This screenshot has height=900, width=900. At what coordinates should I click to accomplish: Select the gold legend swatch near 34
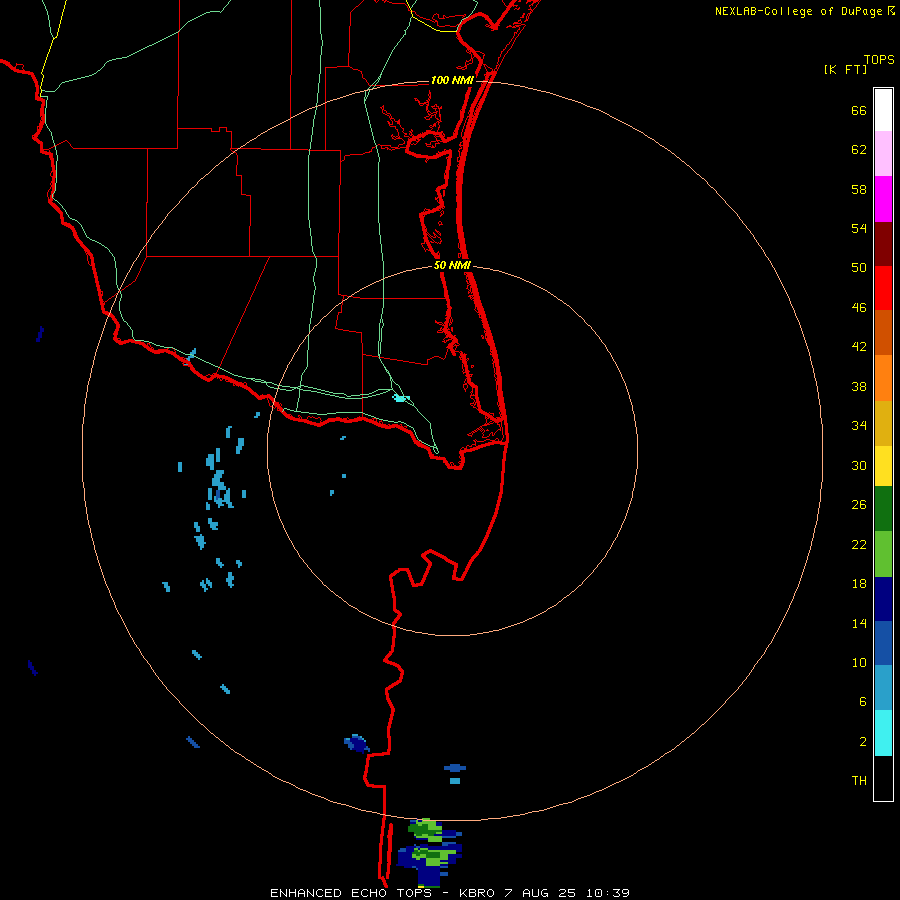[883, 424]
